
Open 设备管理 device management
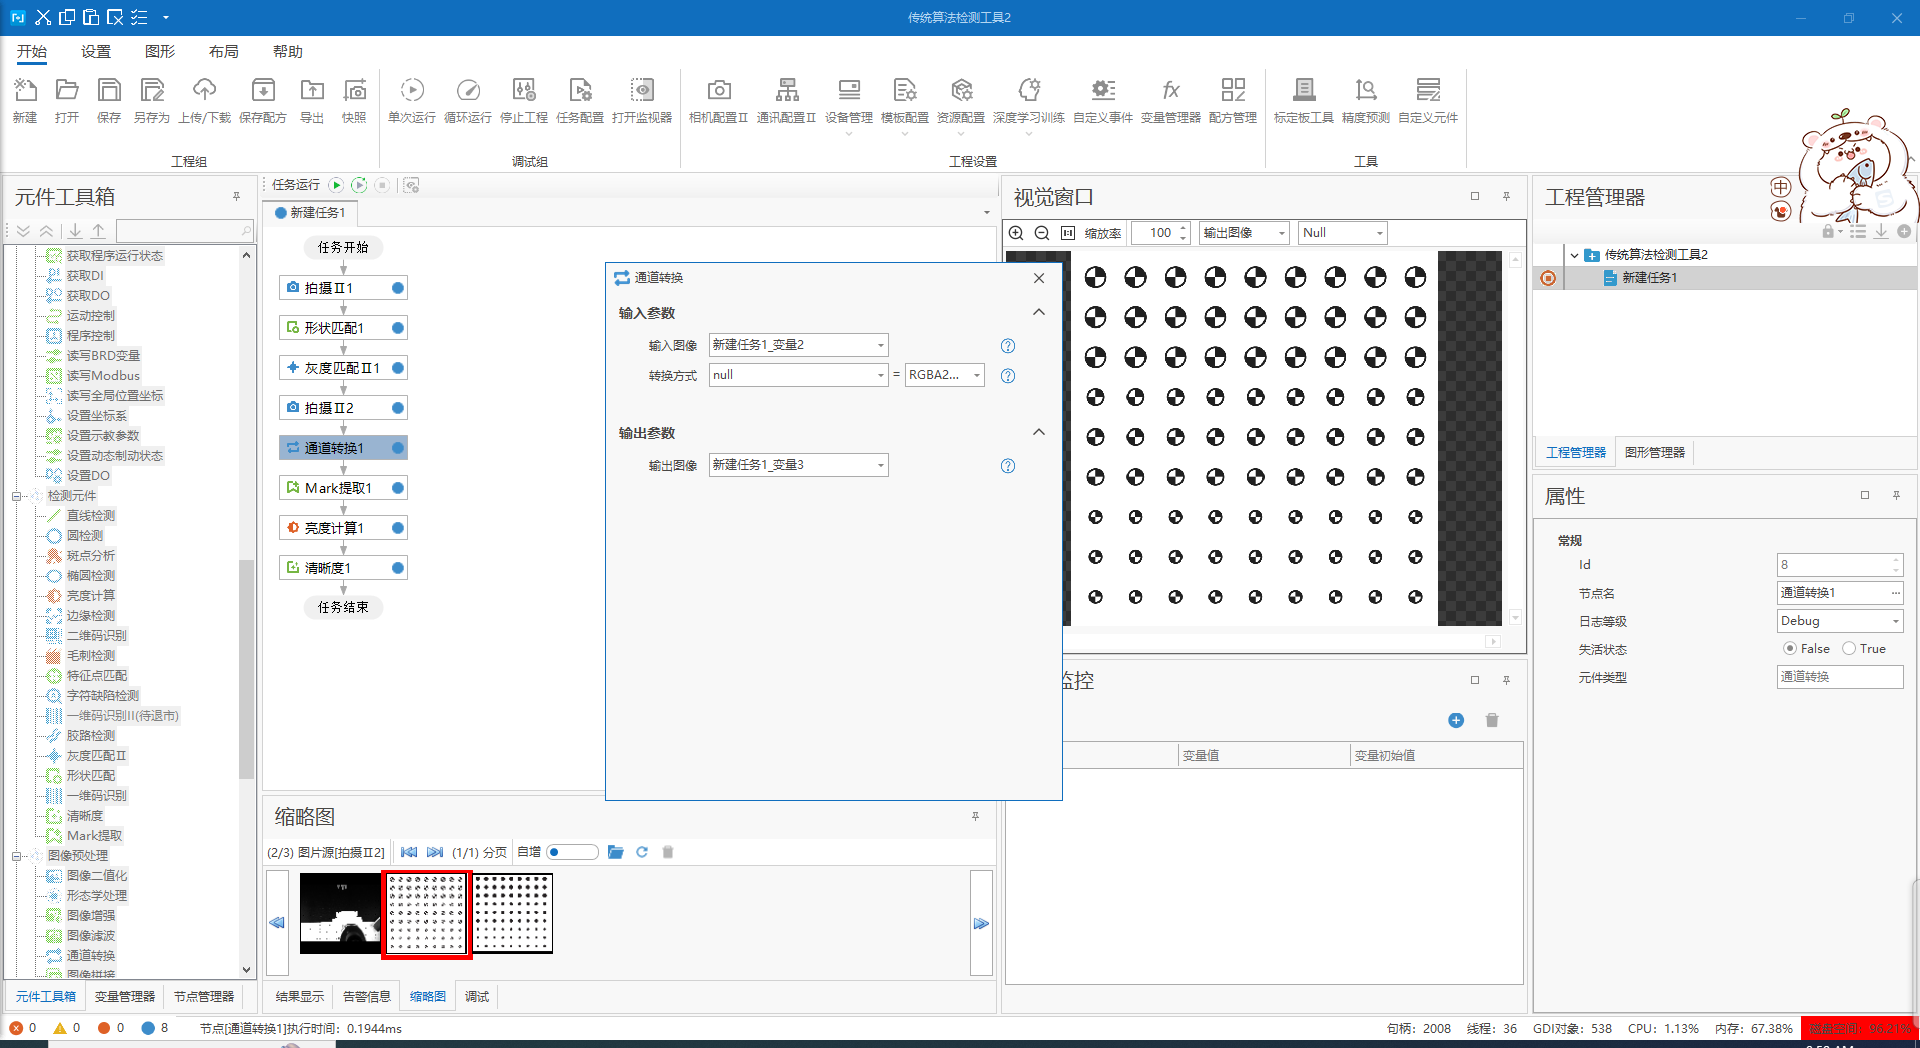(x=849, y=100)
